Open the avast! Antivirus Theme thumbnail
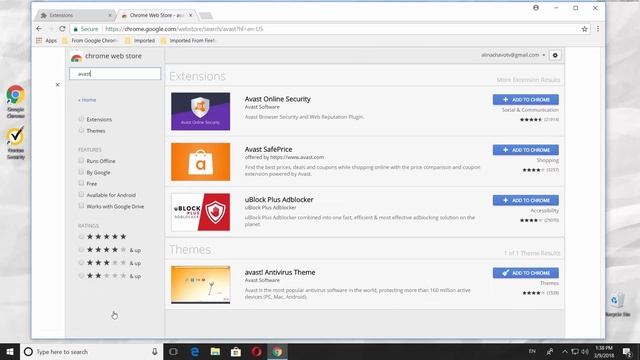 tap(200, 284)
